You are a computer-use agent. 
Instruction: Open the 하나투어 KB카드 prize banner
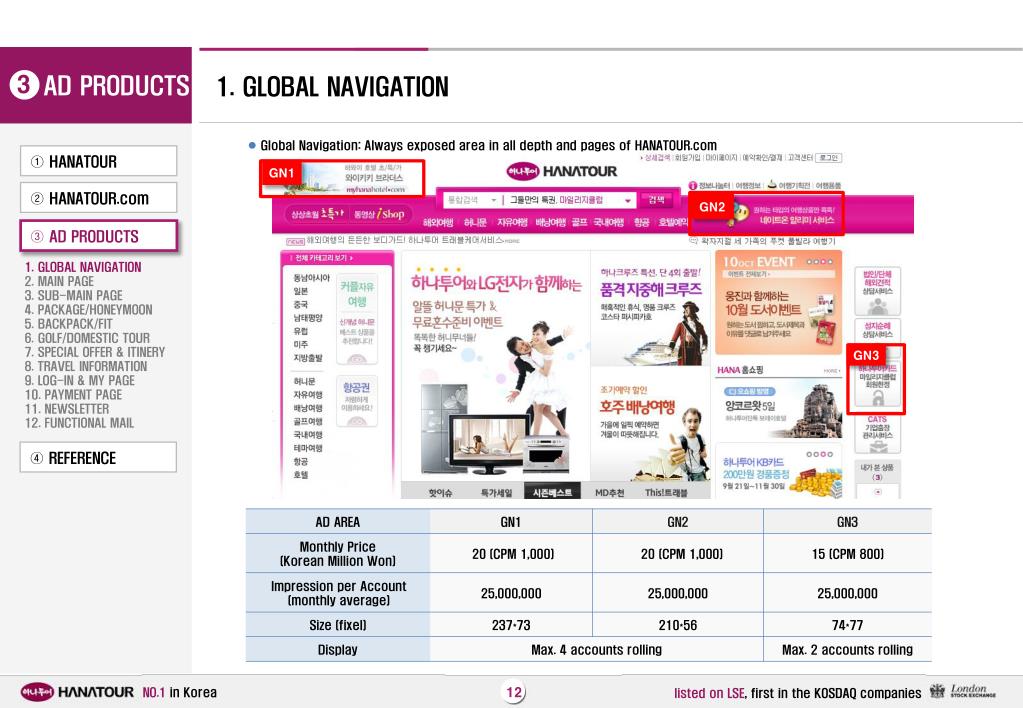tap(779, 470)
